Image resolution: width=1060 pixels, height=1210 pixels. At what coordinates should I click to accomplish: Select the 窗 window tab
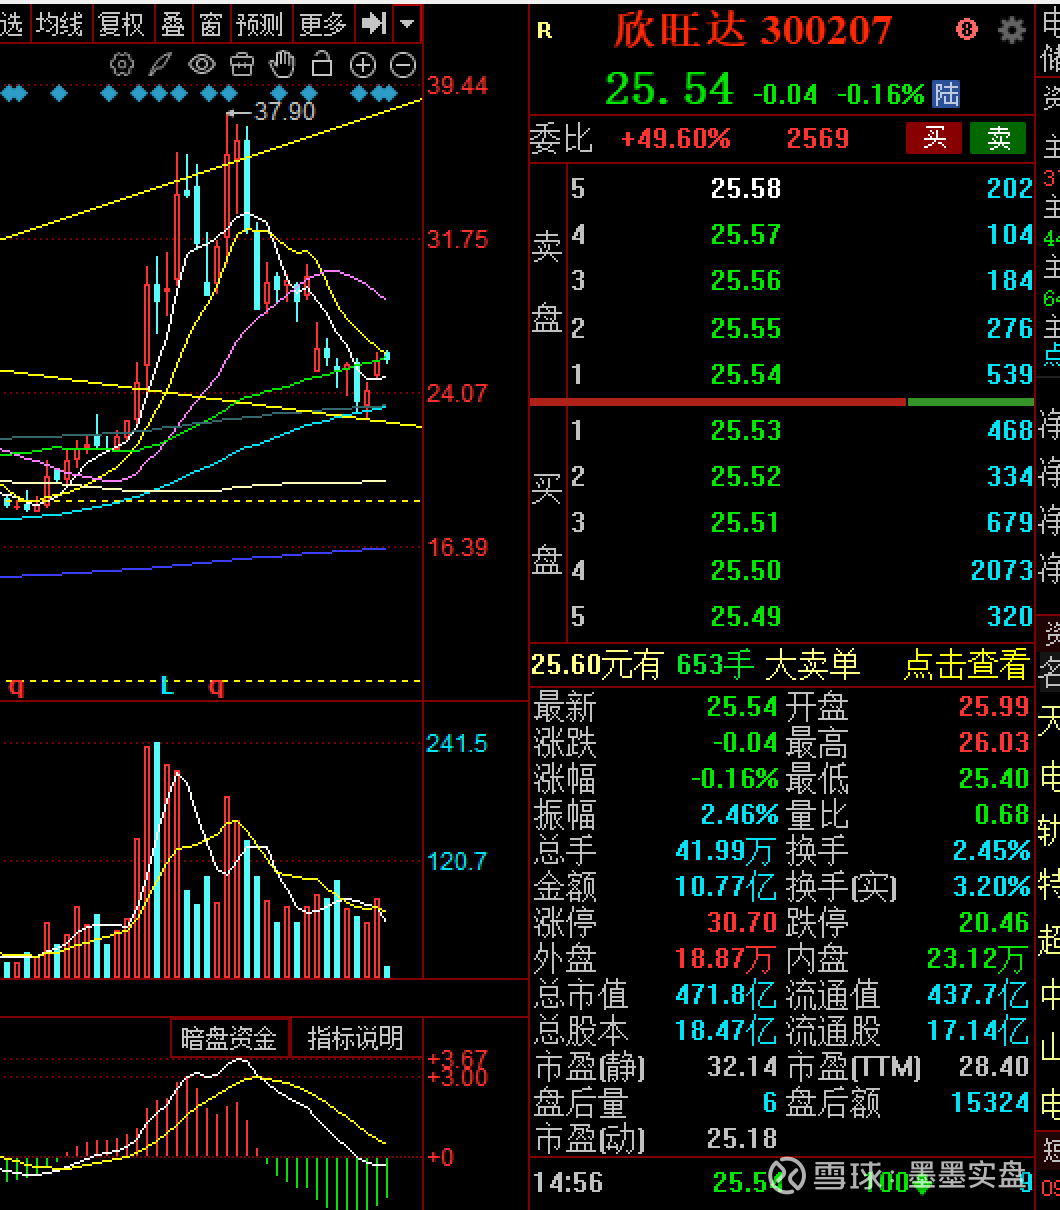[x=210, y=23]
